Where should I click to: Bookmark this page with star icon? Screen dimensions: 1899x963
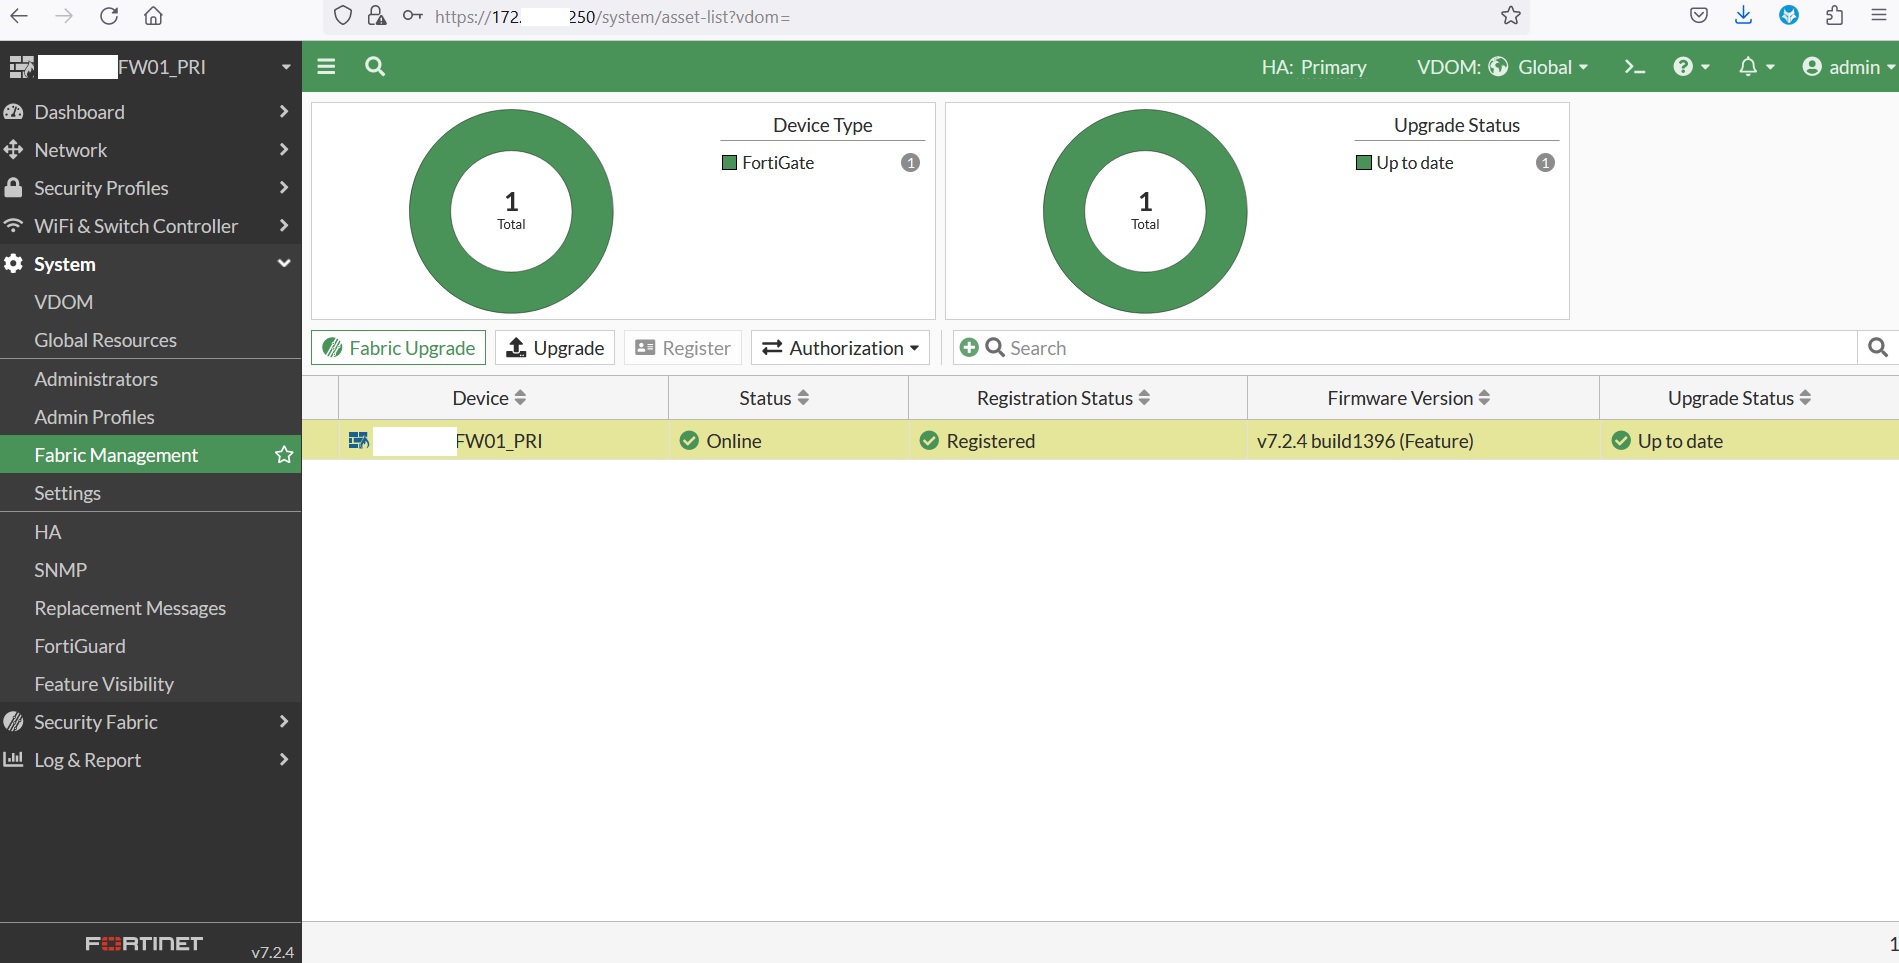click(1511, 16)
